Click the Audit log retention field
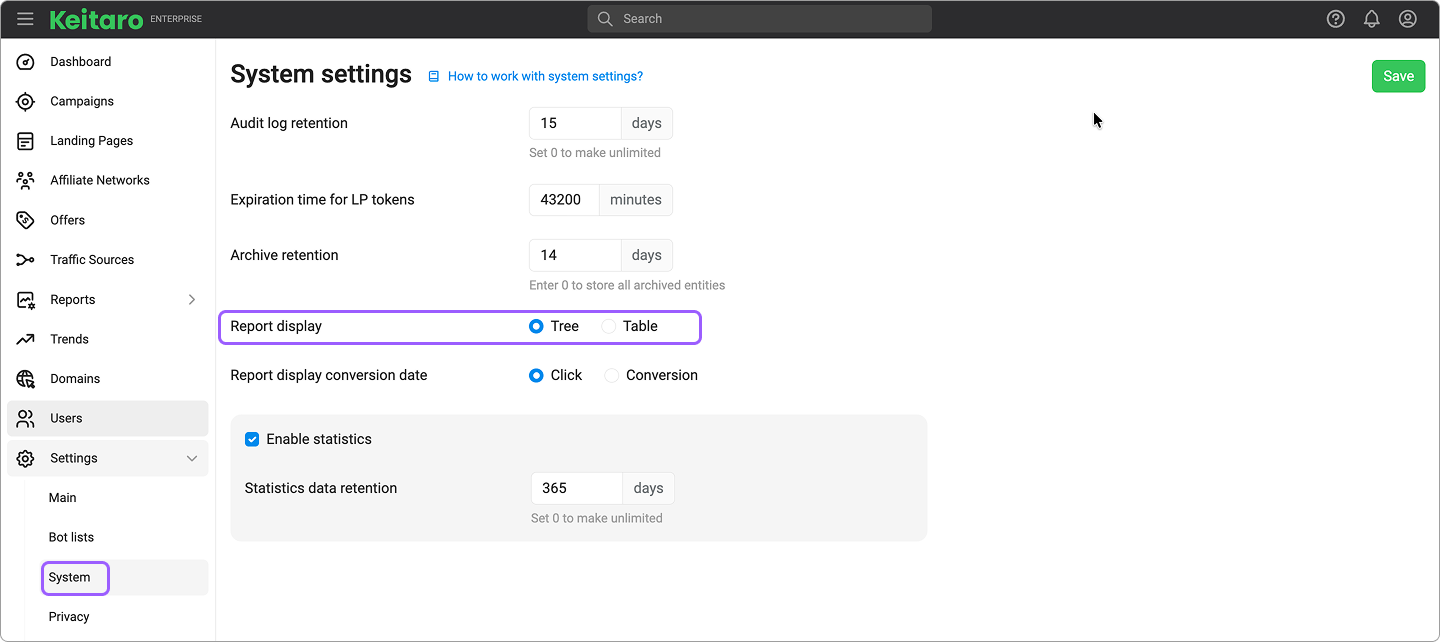 point(575,124)
